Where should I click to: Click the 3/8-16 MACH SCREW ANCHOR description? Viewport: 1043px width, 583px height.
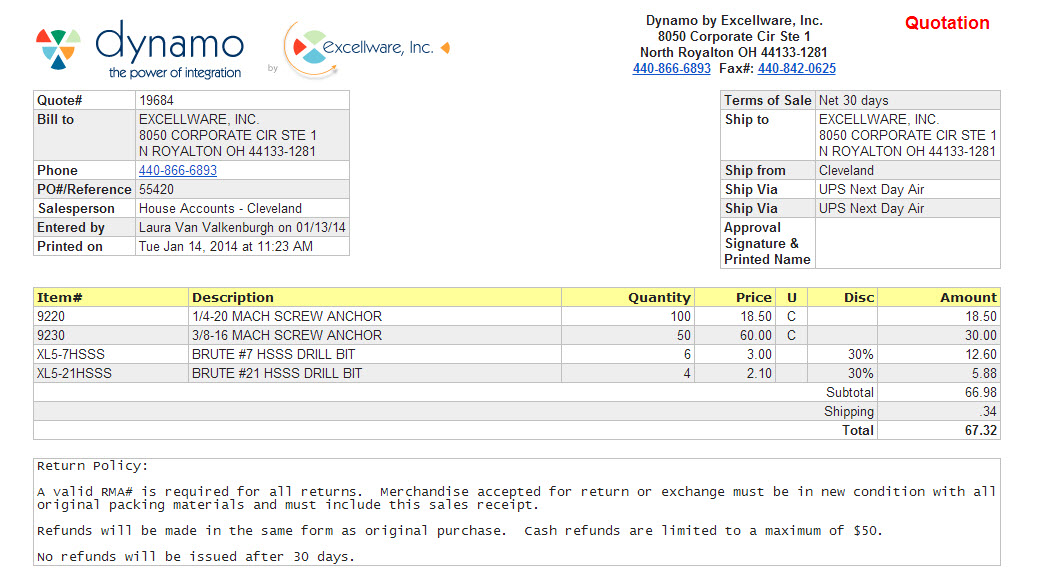point(286,335)
